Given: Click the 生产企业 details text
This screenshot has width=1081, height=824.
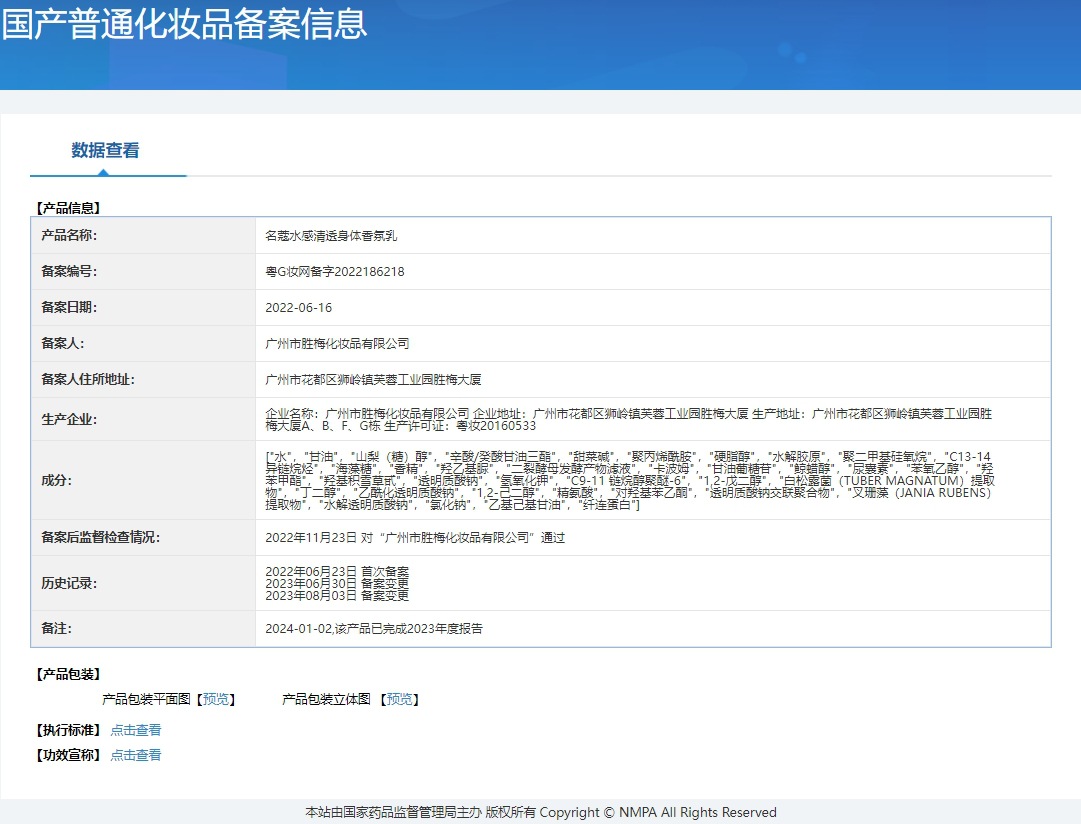Looking at the screenshot, I should (x=629, y=419).
